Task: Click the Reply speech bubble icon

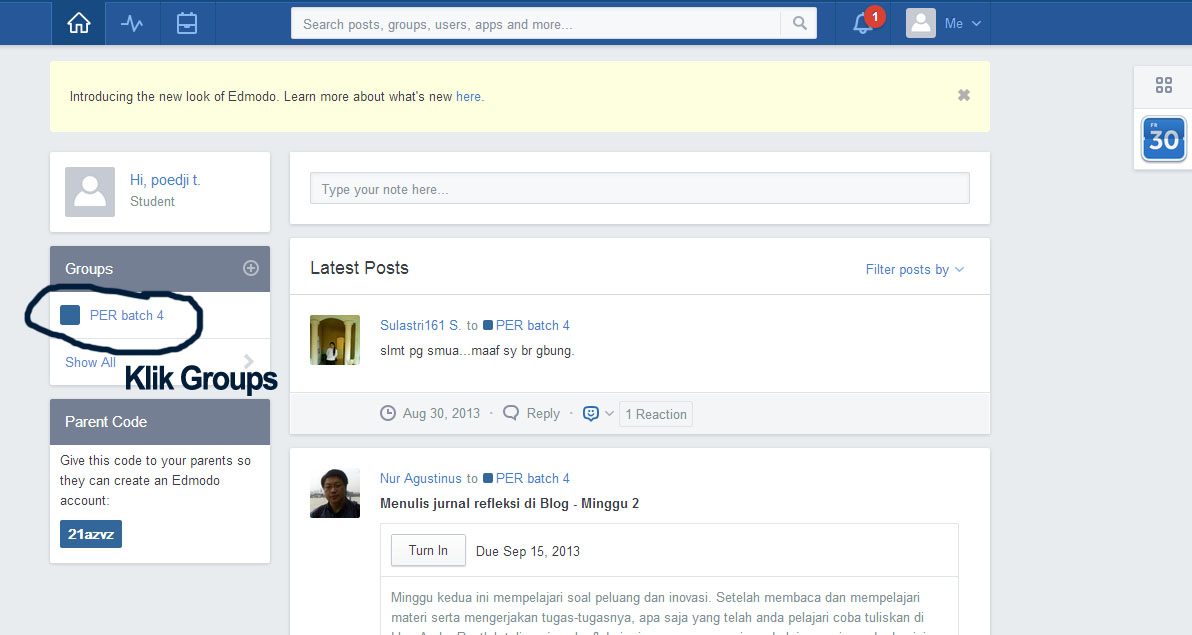Action: coord(511,413)
